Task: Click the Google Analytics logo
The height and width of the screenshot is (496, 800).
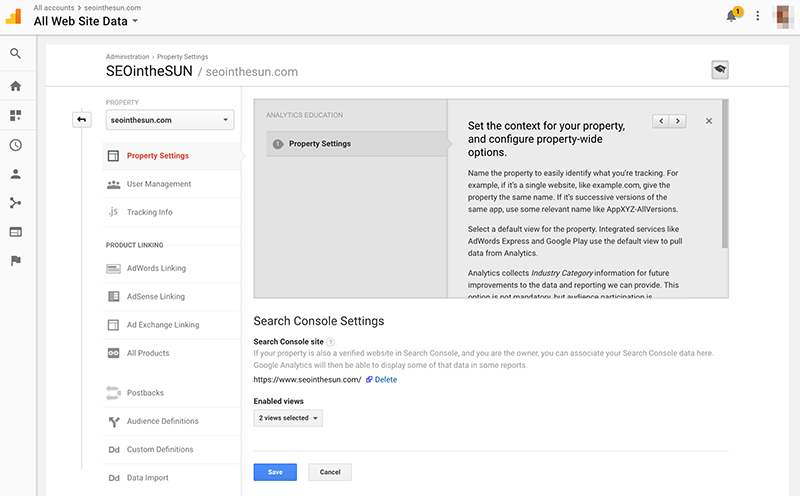Action: [x=14, y=16]
